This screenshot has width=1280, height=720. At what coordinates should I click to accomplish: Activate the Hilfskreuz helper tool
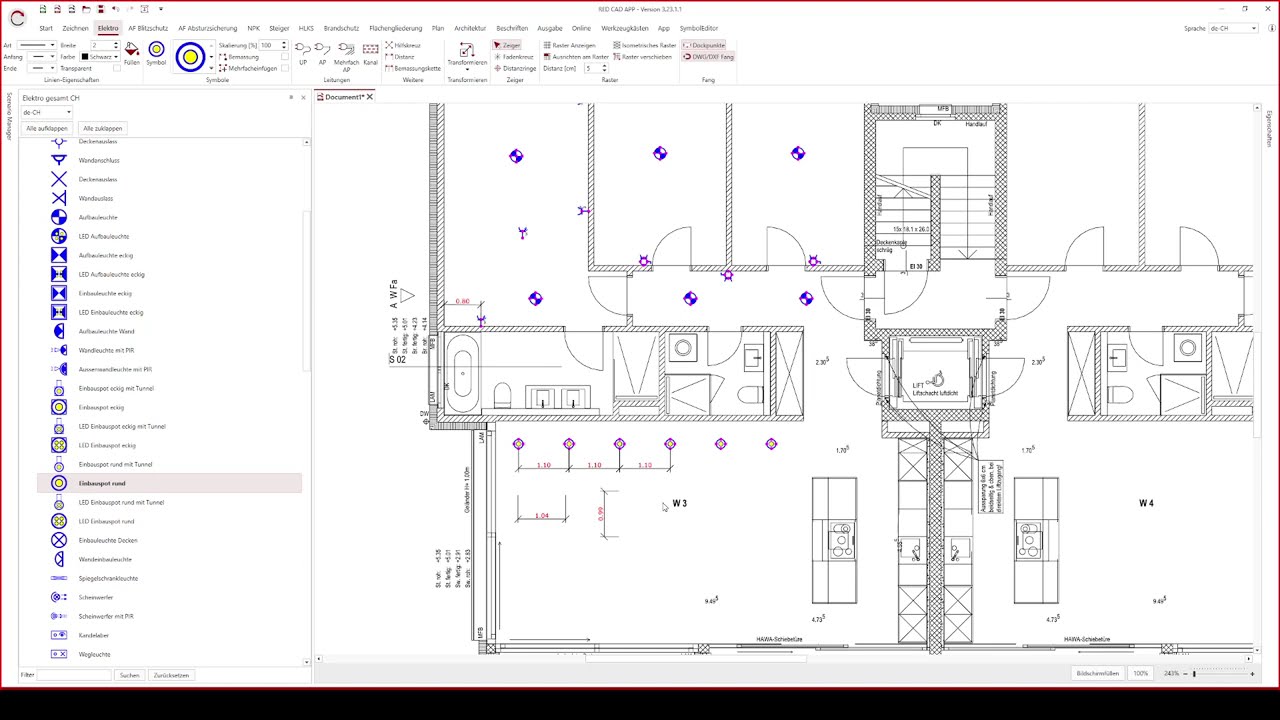coord(403,46)
